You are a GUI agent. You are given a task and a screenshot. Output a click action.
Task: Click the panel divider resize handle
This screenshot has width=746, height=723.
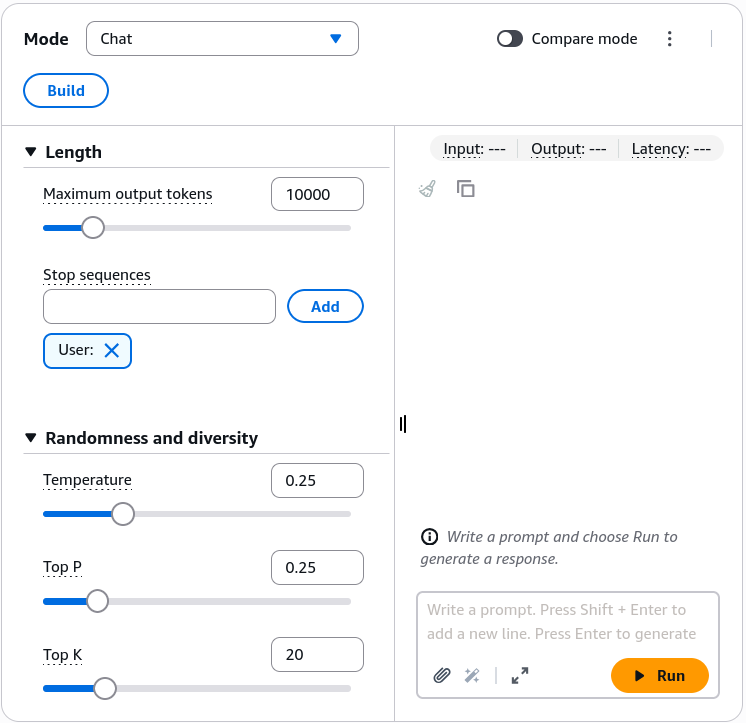pyautogui.click(x=403, y=424)
